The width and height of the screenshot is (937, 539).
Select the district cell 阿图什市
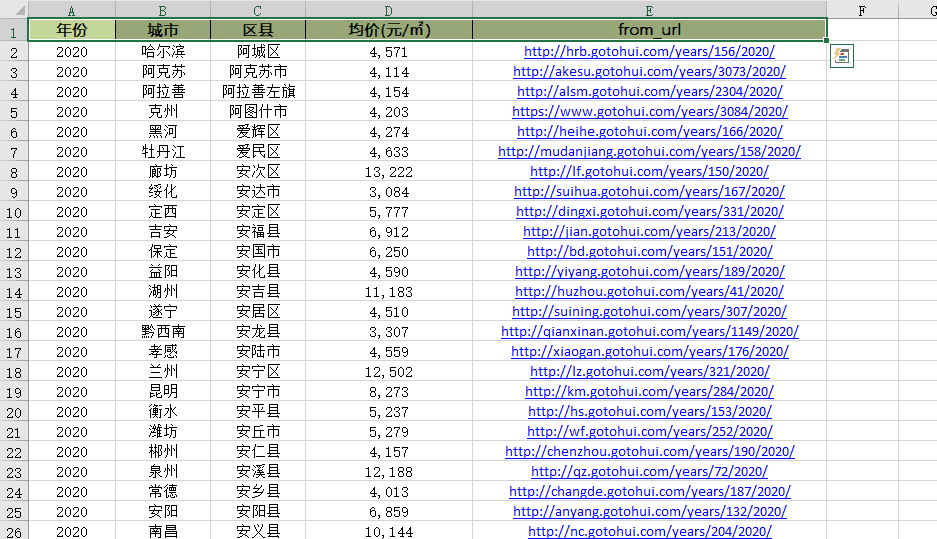click(x=258, y=112)
